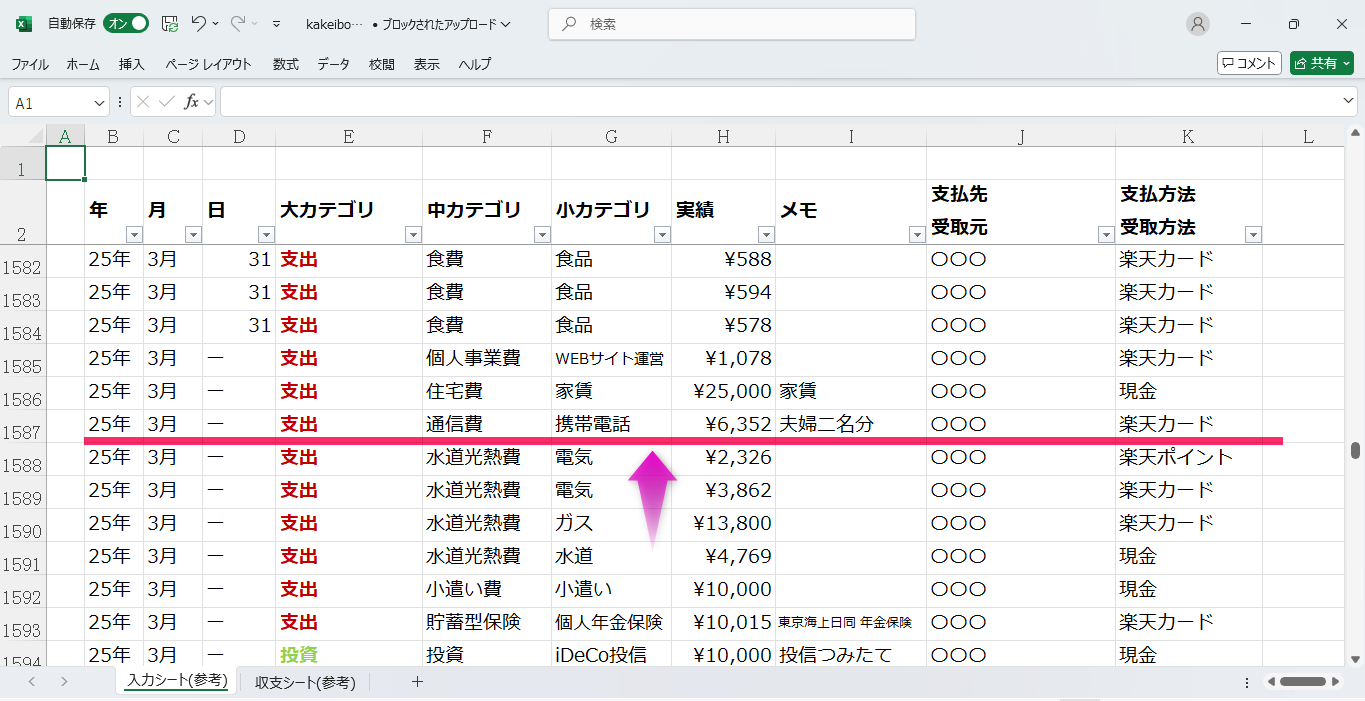Toggle the AutoSave switch off
1365x701 pixels.
[126, 24]
